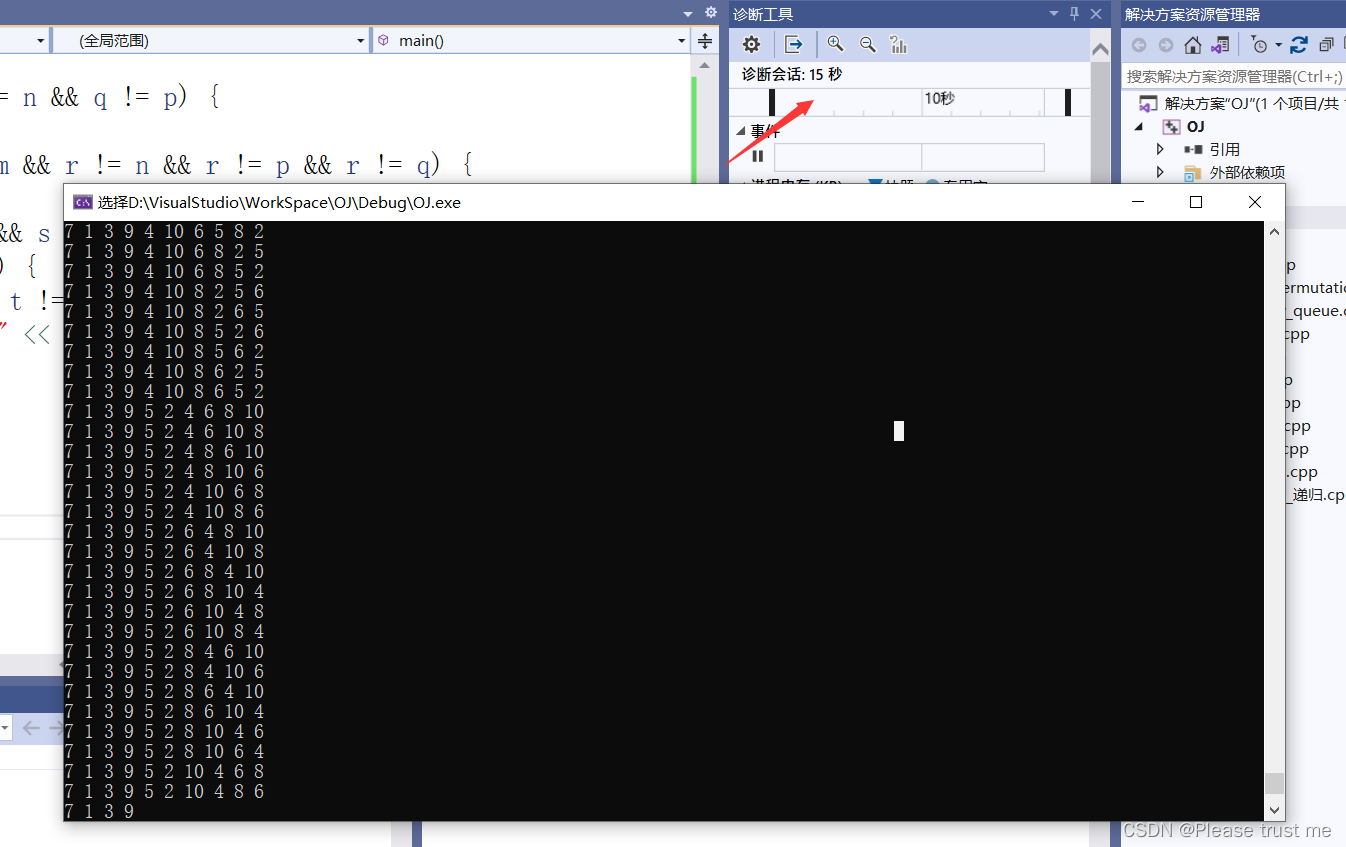Screen dimensions: 1346x847
Task: Expand the 引用 references node
Action: 1160,149
